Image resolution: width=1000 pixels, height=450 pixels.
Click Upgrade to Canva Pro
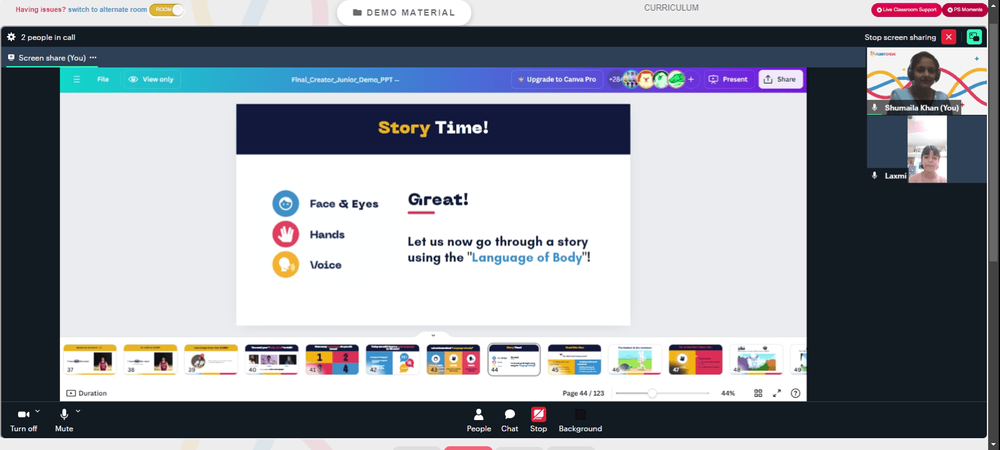click(x=557, y=80)
